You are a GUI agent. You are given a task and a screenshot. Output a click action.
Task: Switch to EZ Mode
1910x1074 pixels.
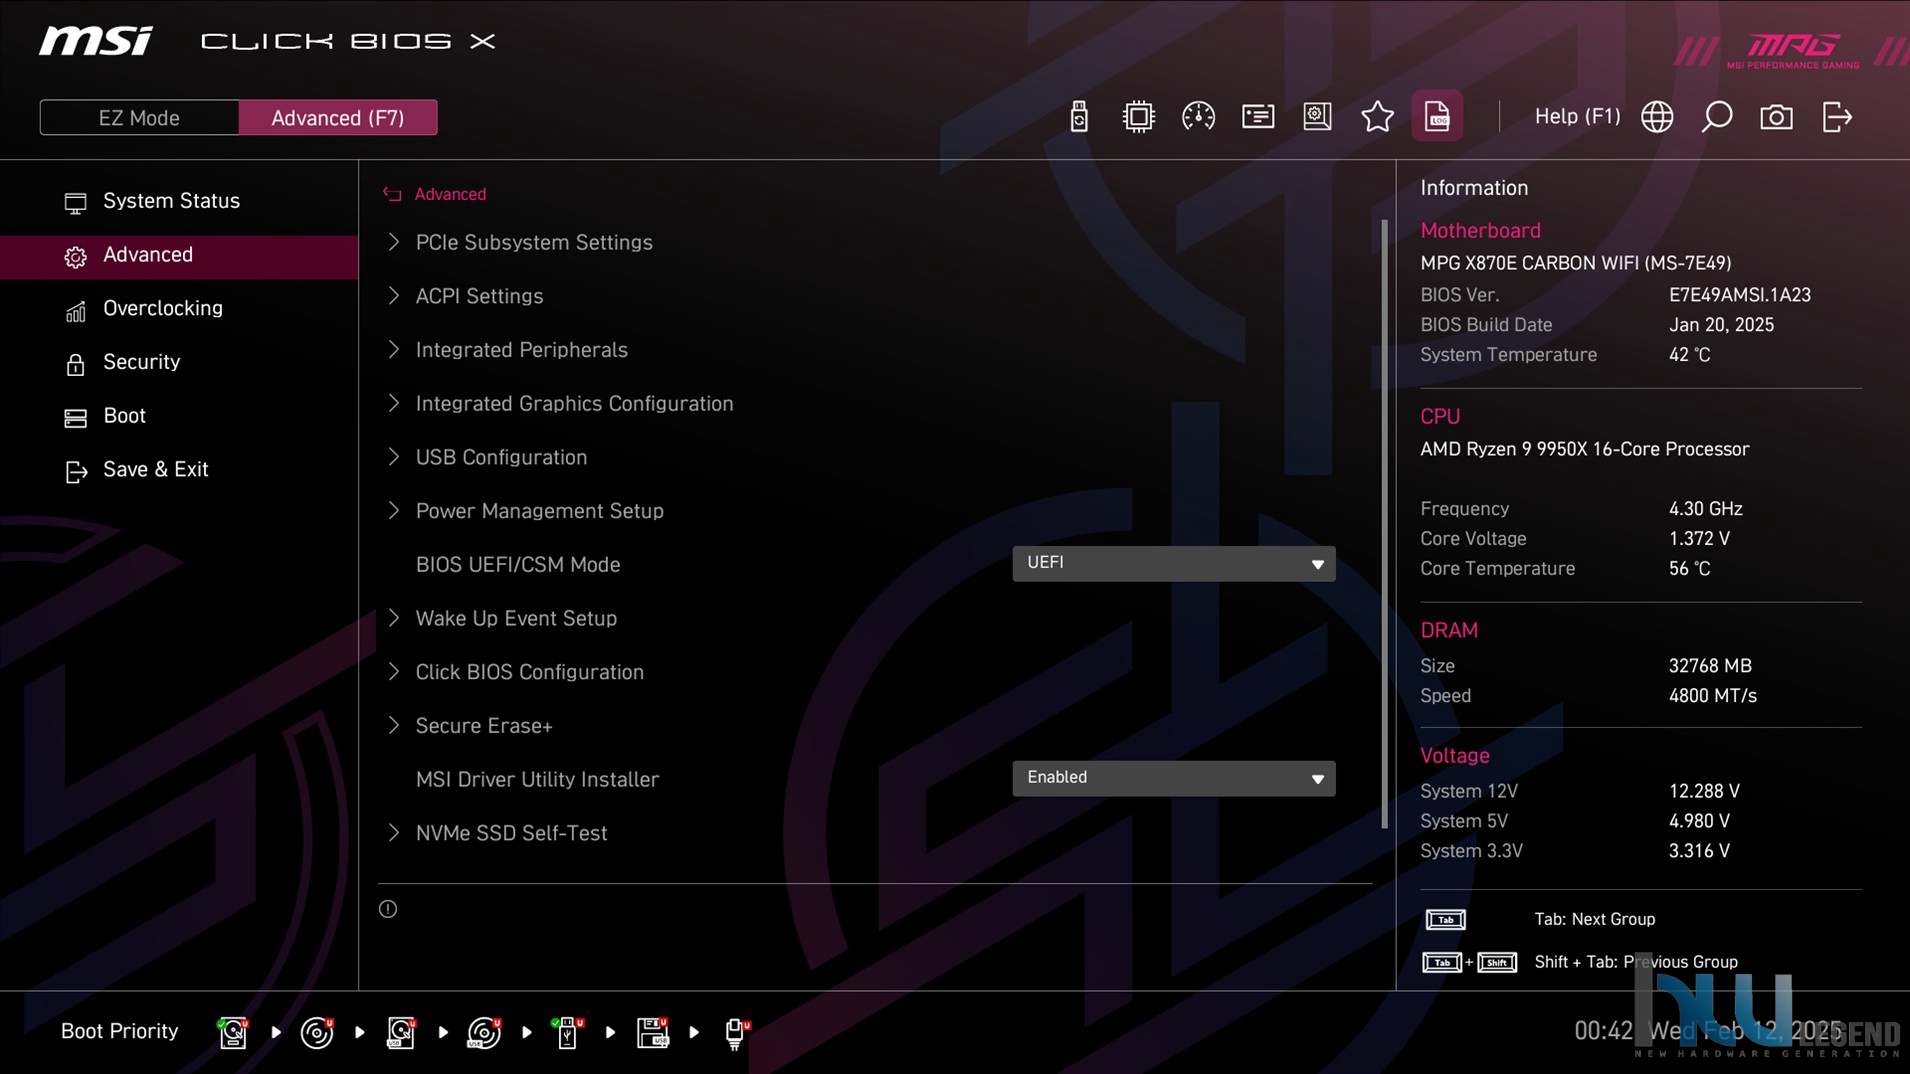(x=139, y=118)
